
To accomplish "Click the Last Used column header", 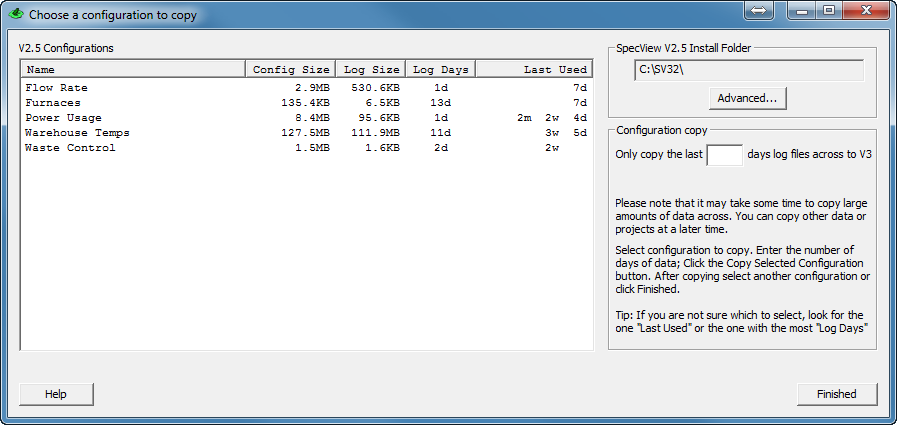I will (532, 69).
